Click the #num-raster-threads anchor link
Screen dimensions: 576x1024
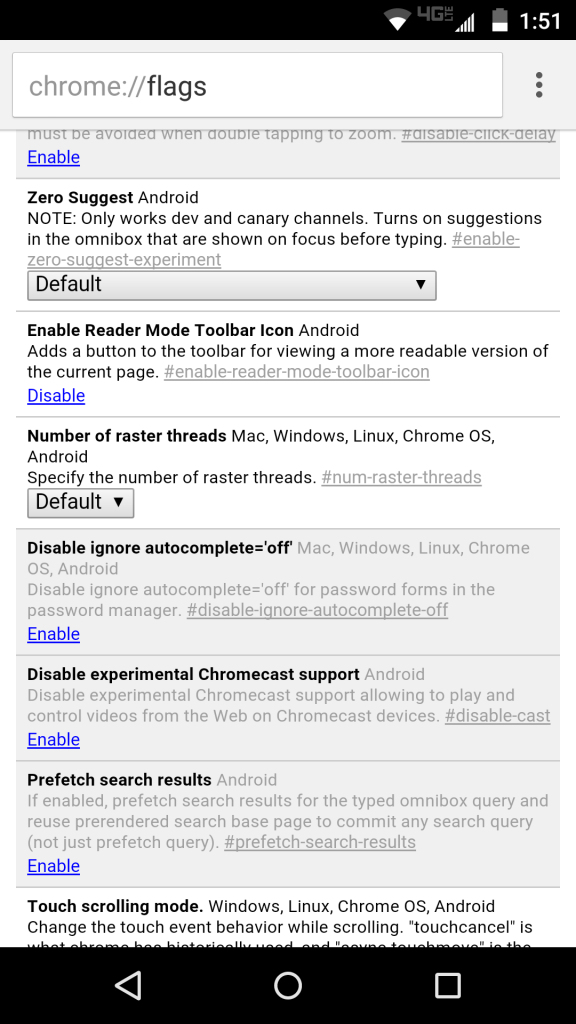coord(401,477)
